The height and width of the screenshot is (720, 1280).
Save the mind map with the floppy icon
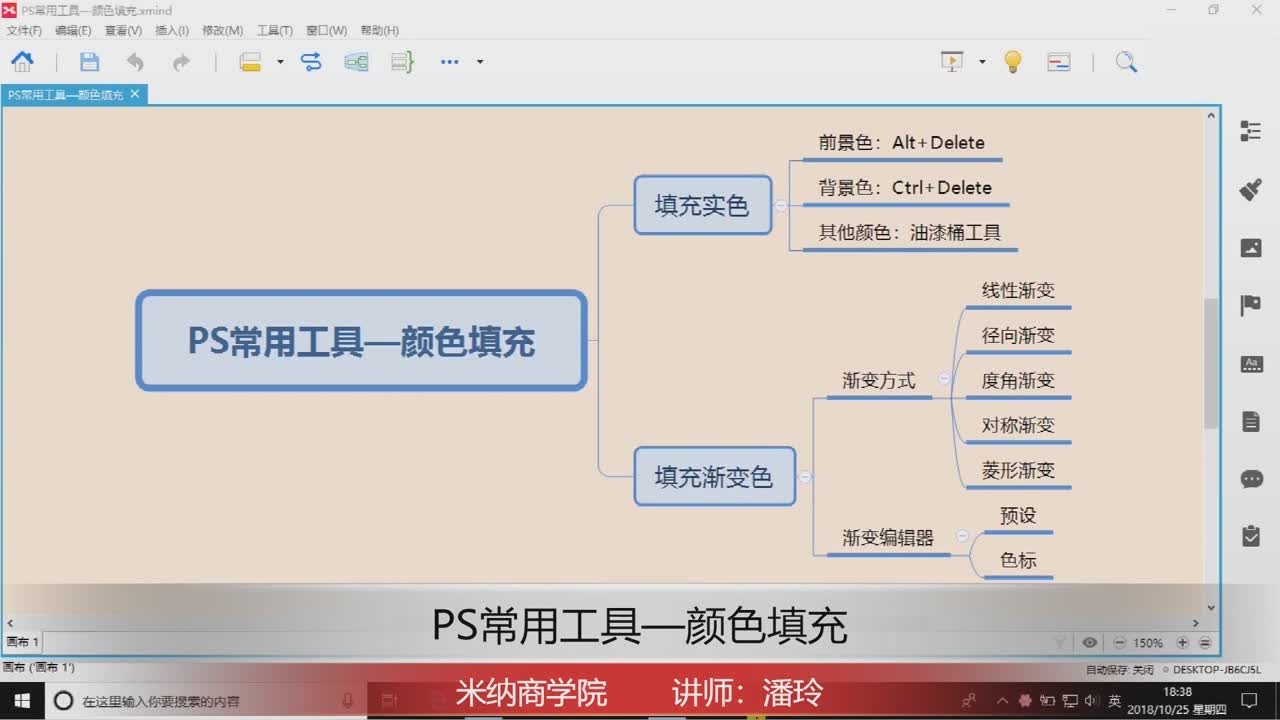pos(89,61)
